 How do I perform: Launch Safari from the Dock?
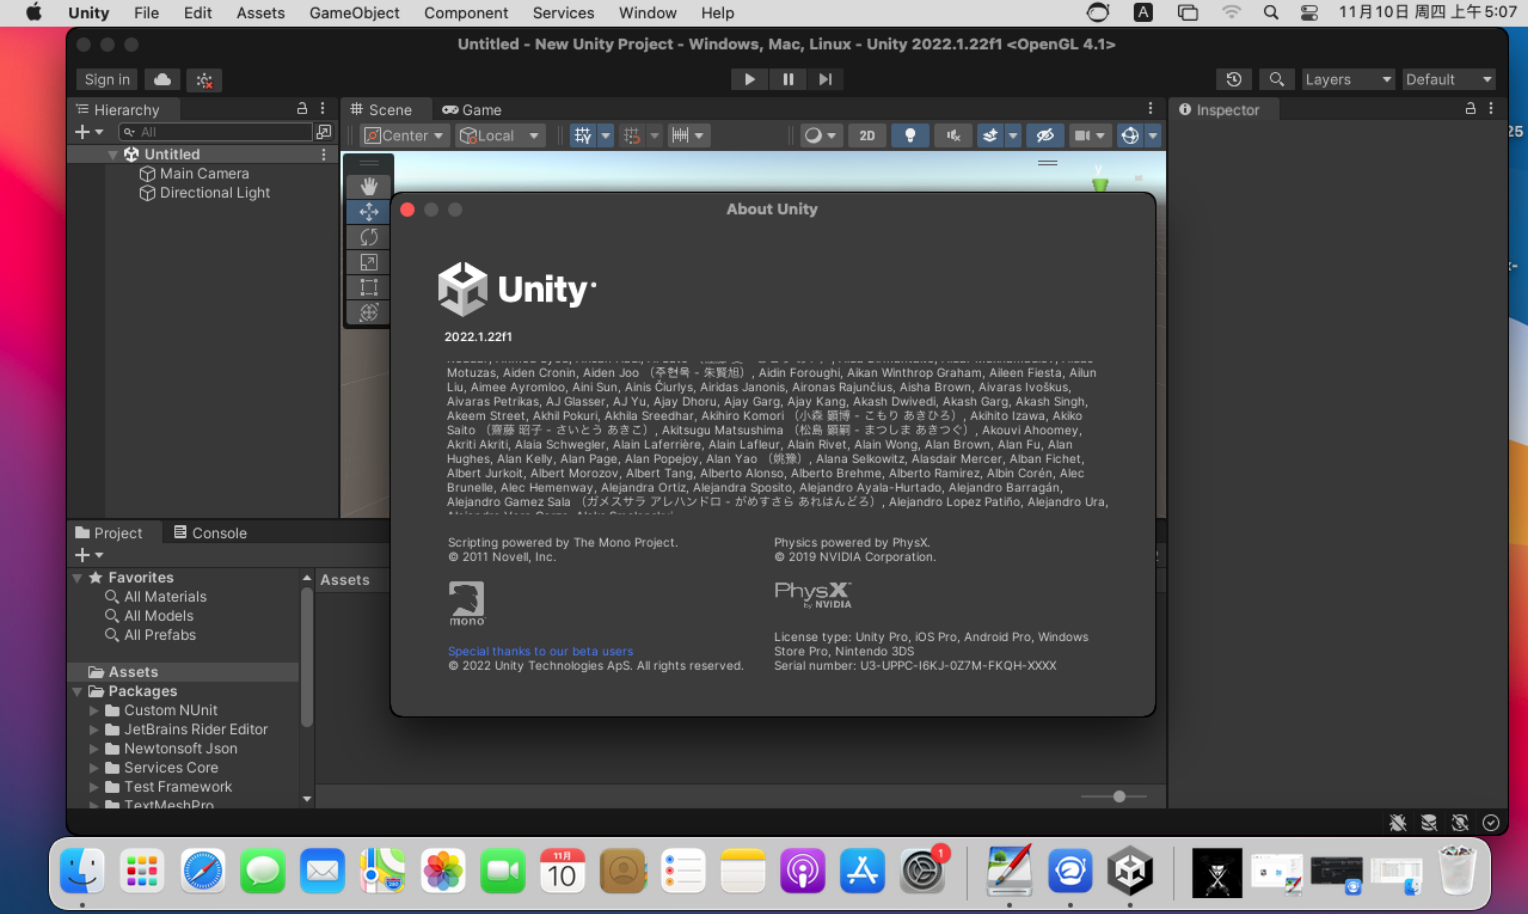click(203, 871)
